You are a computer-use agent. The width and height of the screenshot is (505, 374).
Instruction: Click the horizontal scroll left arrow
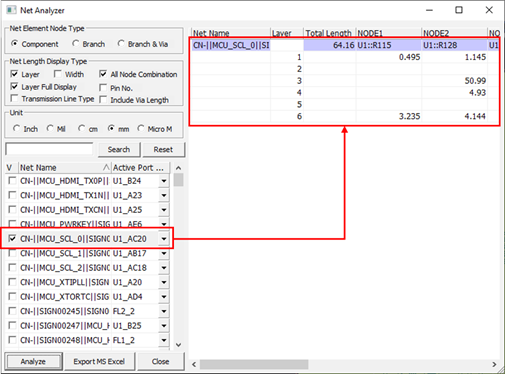[x=194, y=364]
